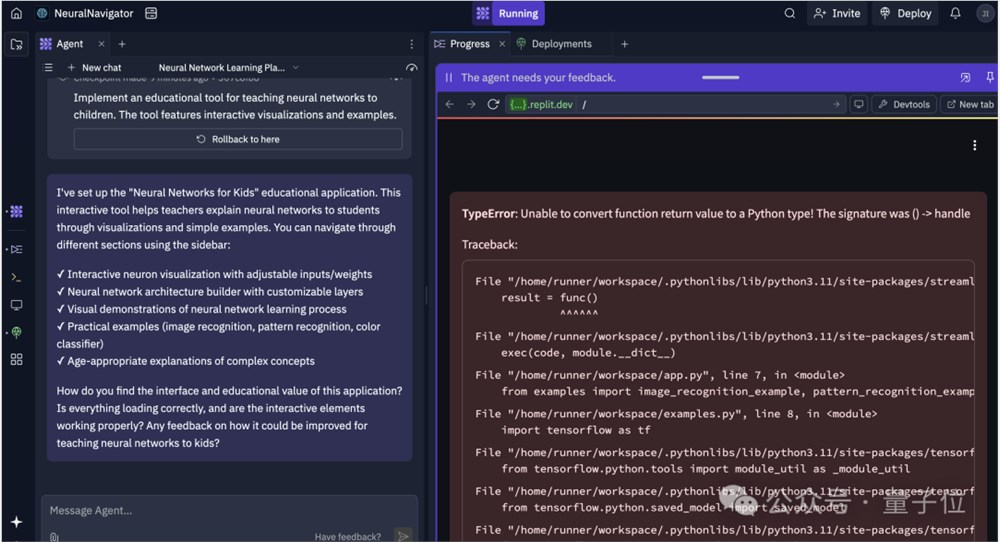This screenshot has width=1000, height=542.
Task: Start a New chat
Action: 94,67
